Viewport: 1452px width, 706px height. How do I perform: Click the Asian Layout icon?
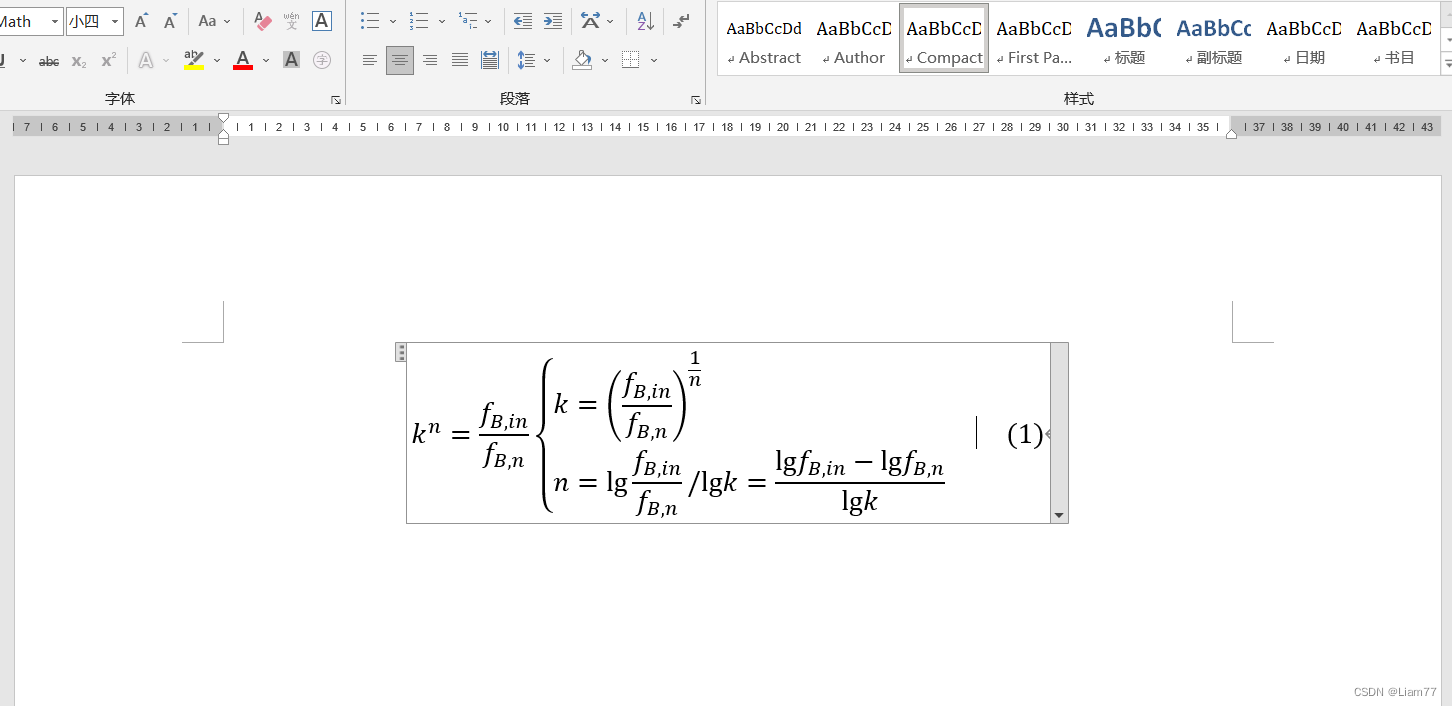(x=590, y=21)
